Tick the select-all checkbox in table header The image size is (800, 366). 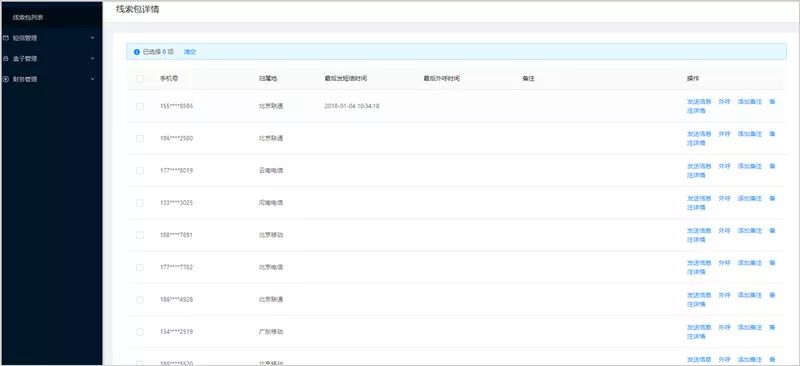(140, 79)
